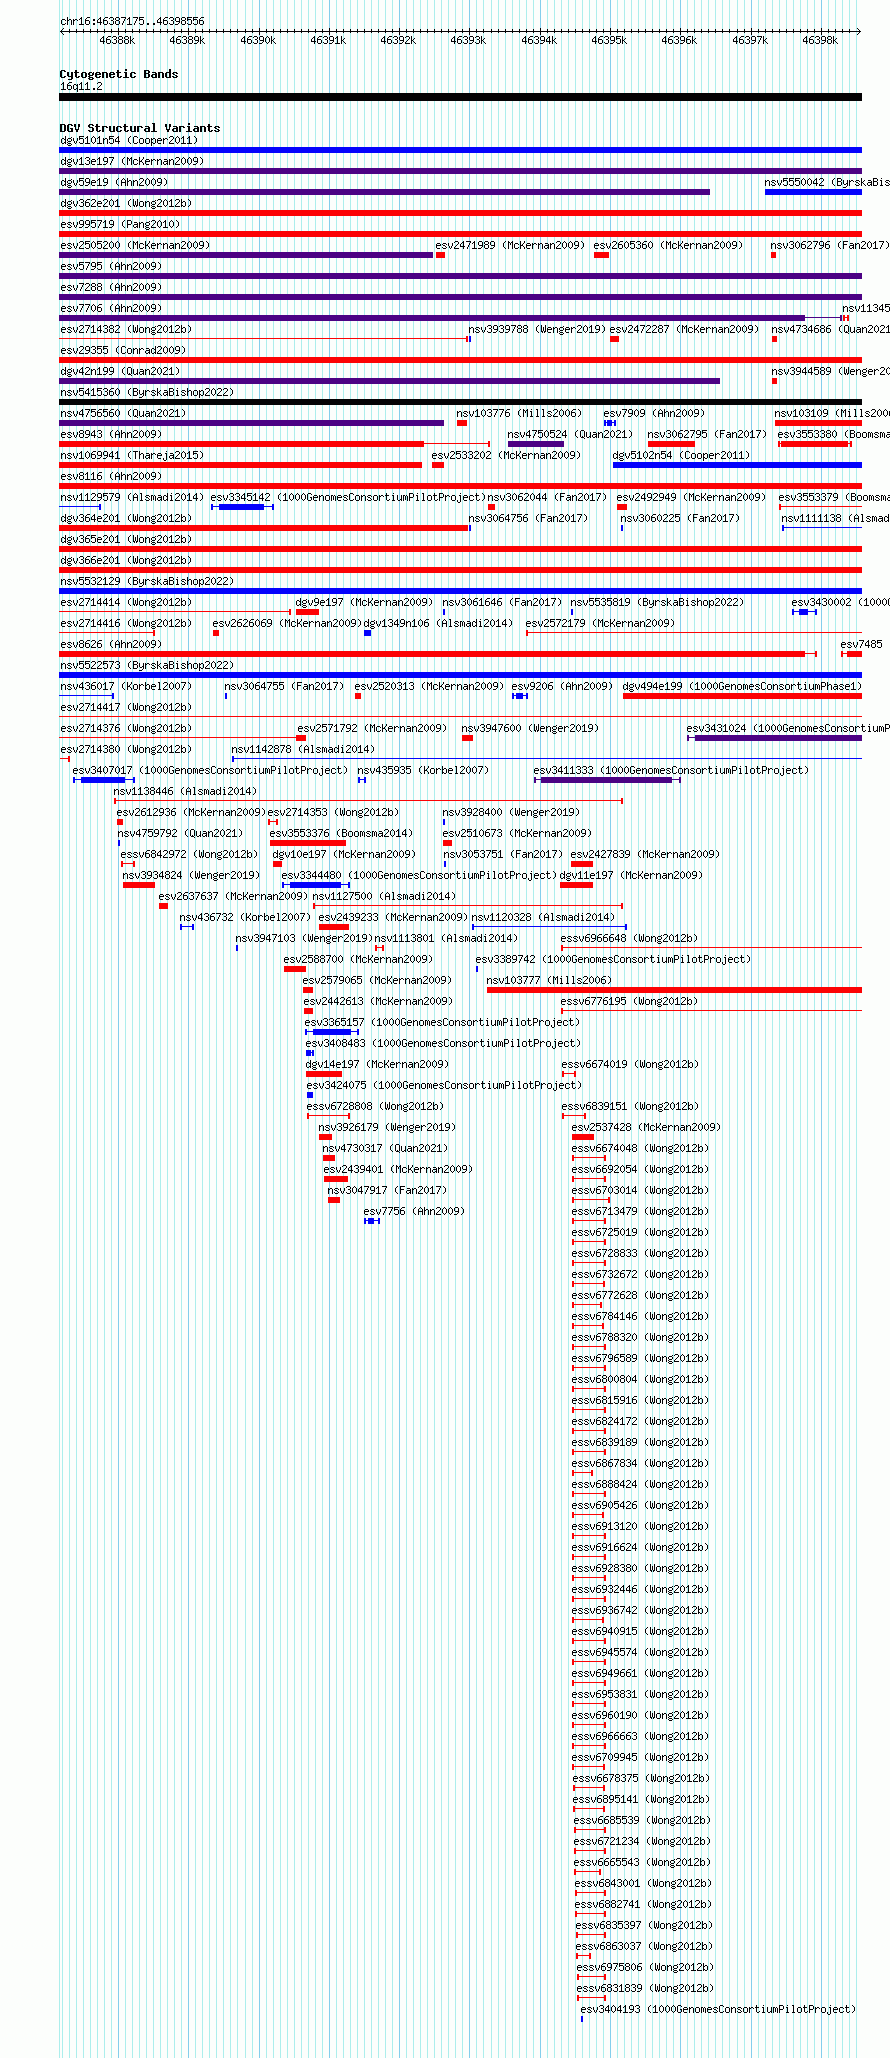Open esv29355 (Conrad2009) variant

(123, 351)
